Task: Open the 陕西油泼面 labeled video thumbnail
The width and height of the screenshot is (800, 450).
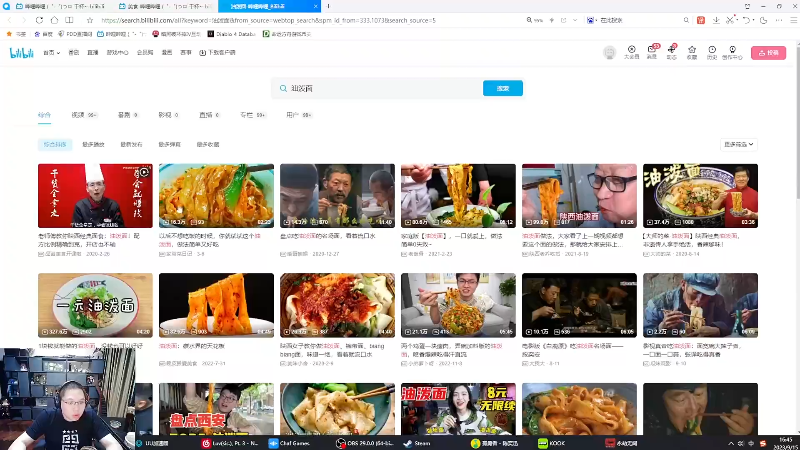Action: coord(579,196)
